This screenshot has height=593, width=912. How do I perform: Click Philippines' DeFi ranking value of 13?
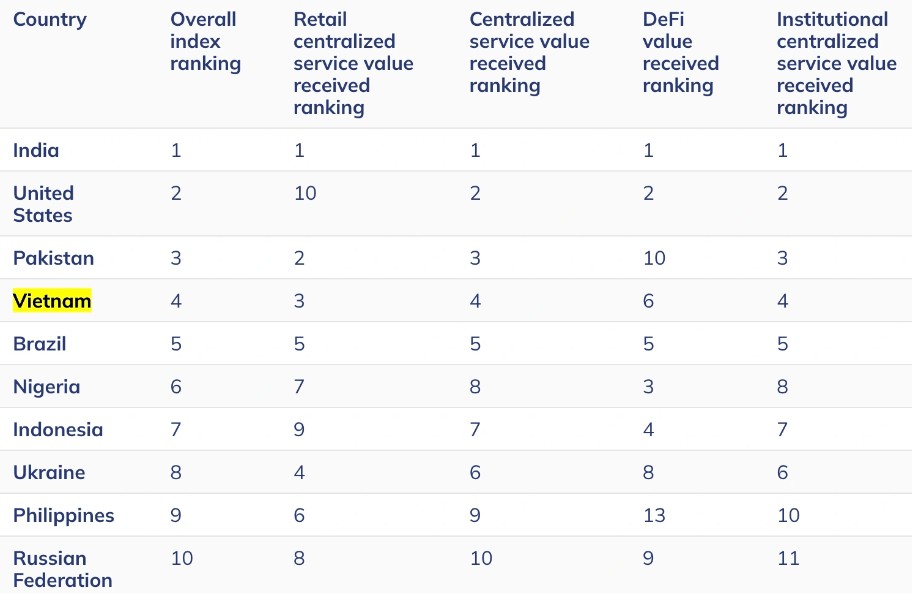(654, 516)
